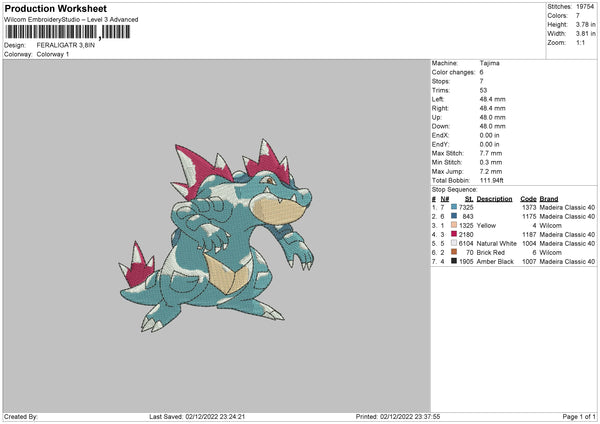Click 'Madeira Classic 40' in Natural White row
The height and width of the screenshot is (424, 600).
pos(567,243)
